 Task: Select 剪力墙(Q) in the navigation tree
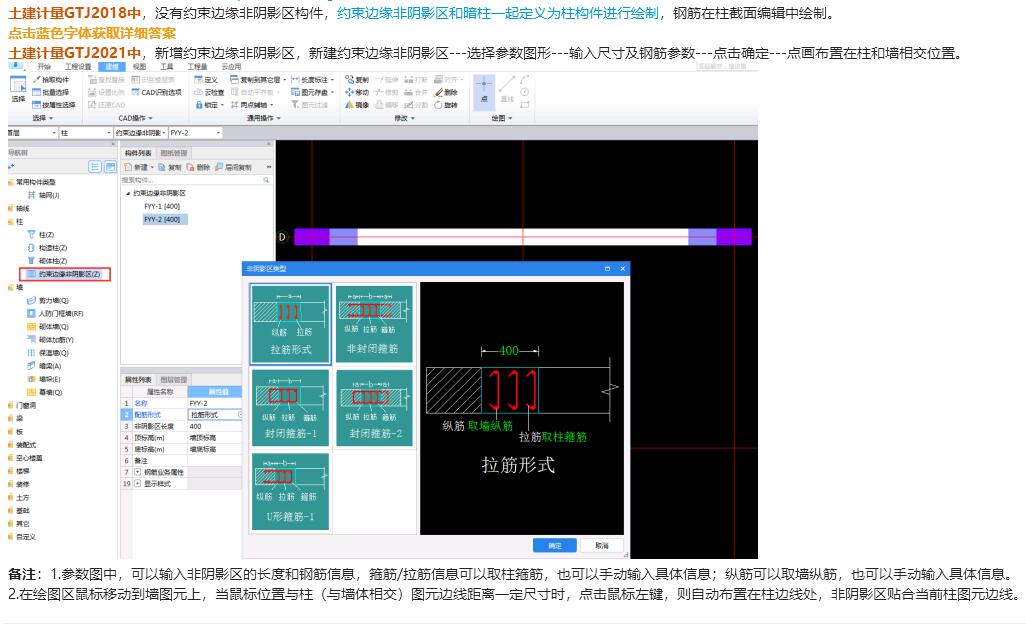pos(48,300)
